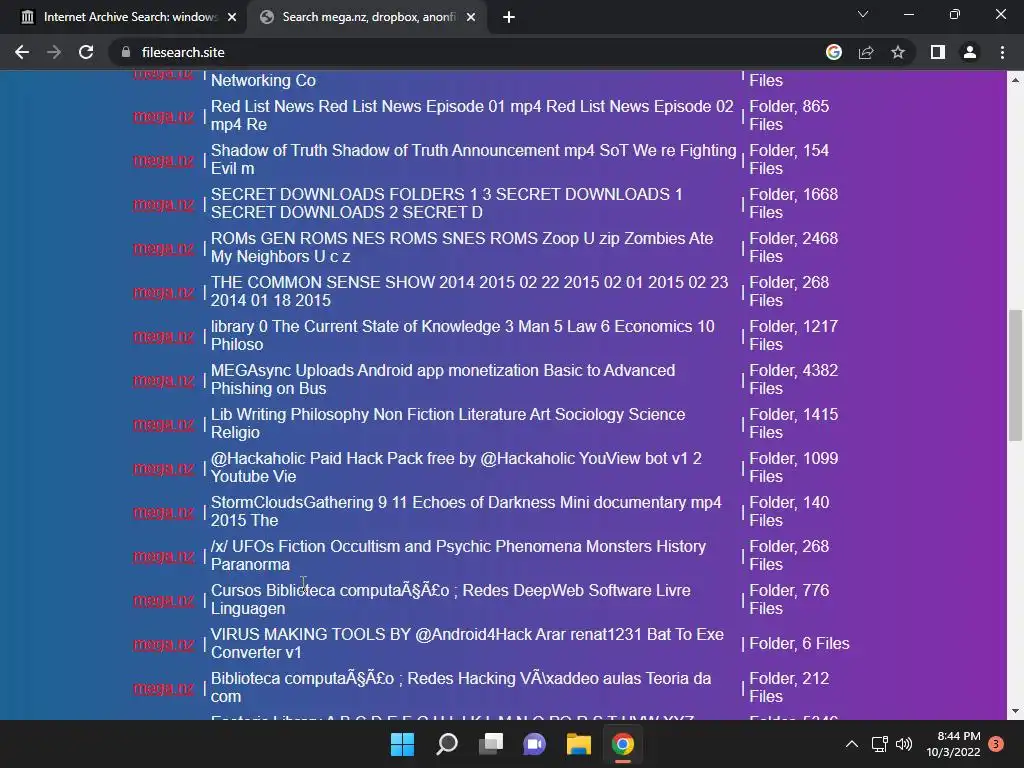Open mega.nz link for Cursos Biblioteca
Image resolution: width=1024 pixels, height=768 pixels.
(164, 600)
